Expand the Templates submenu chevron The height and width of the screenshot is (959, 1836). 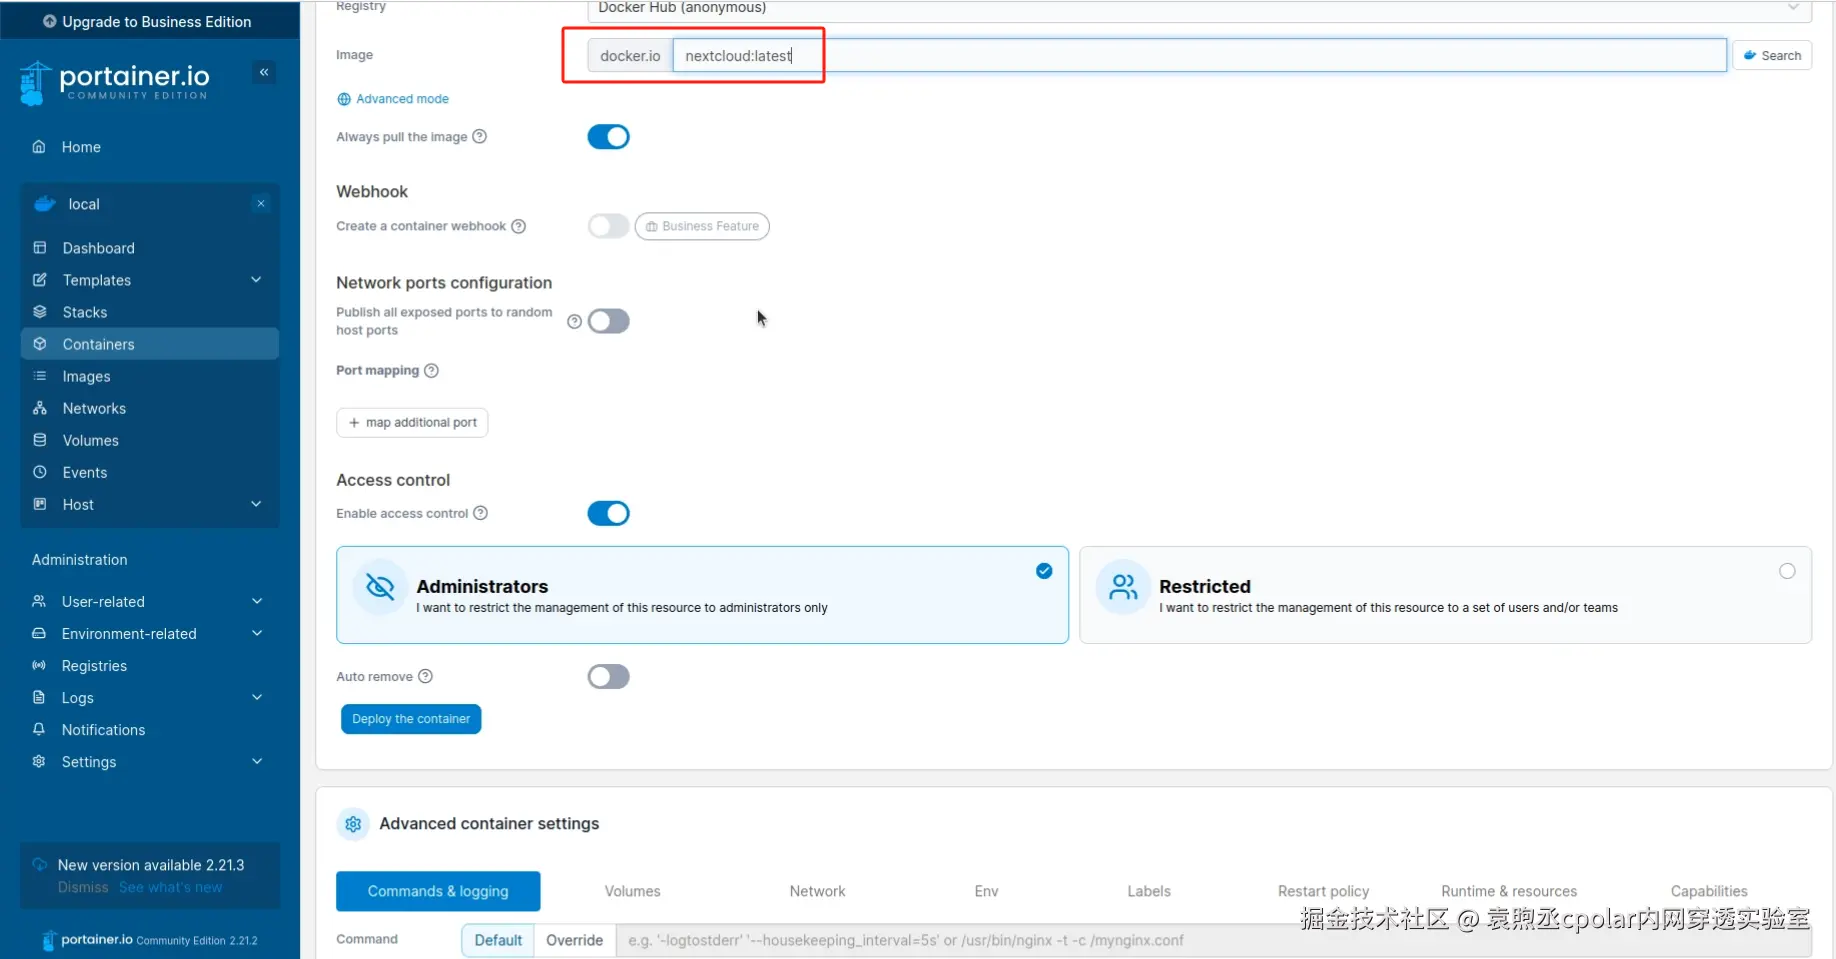pos(256,280)
